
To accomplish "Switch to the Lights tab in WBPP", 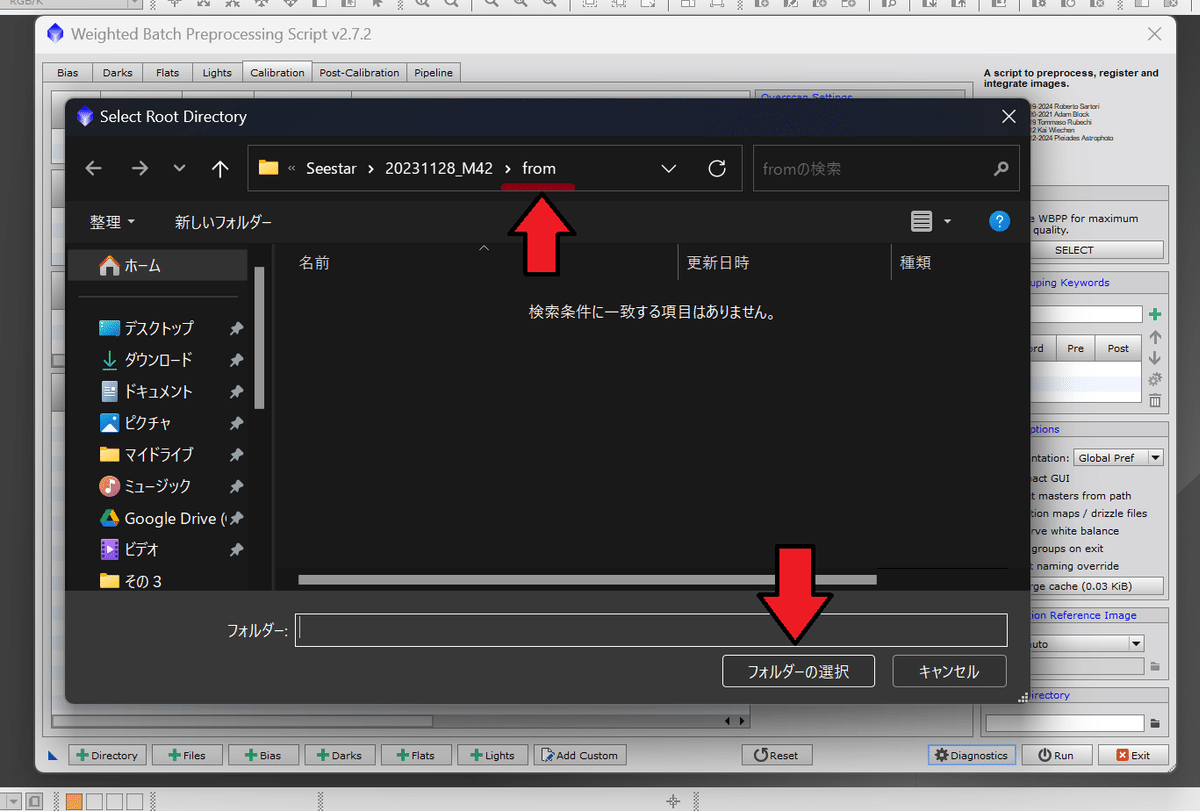I will click(x=217, y=72).
